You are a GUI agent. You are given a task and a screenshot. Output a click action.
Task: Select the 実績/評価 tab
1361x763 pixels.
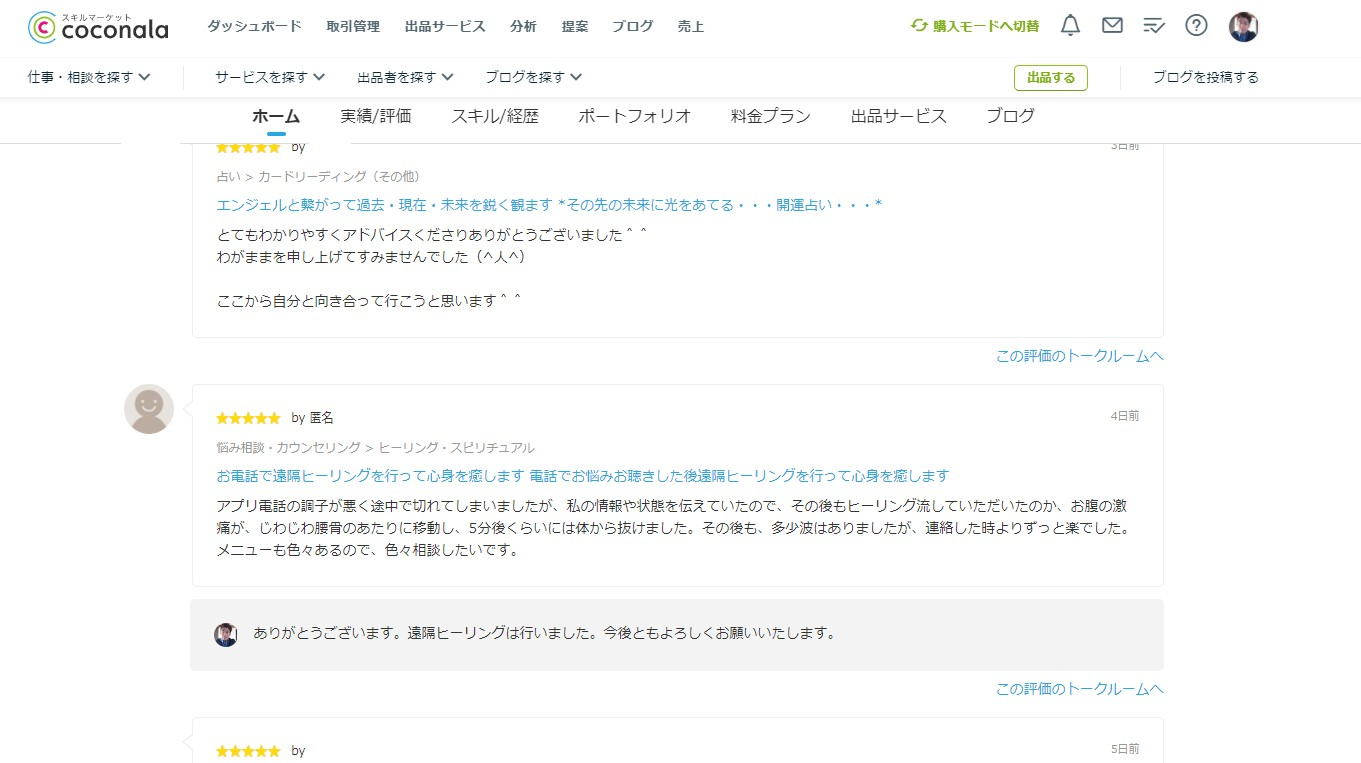coord(376,116)
